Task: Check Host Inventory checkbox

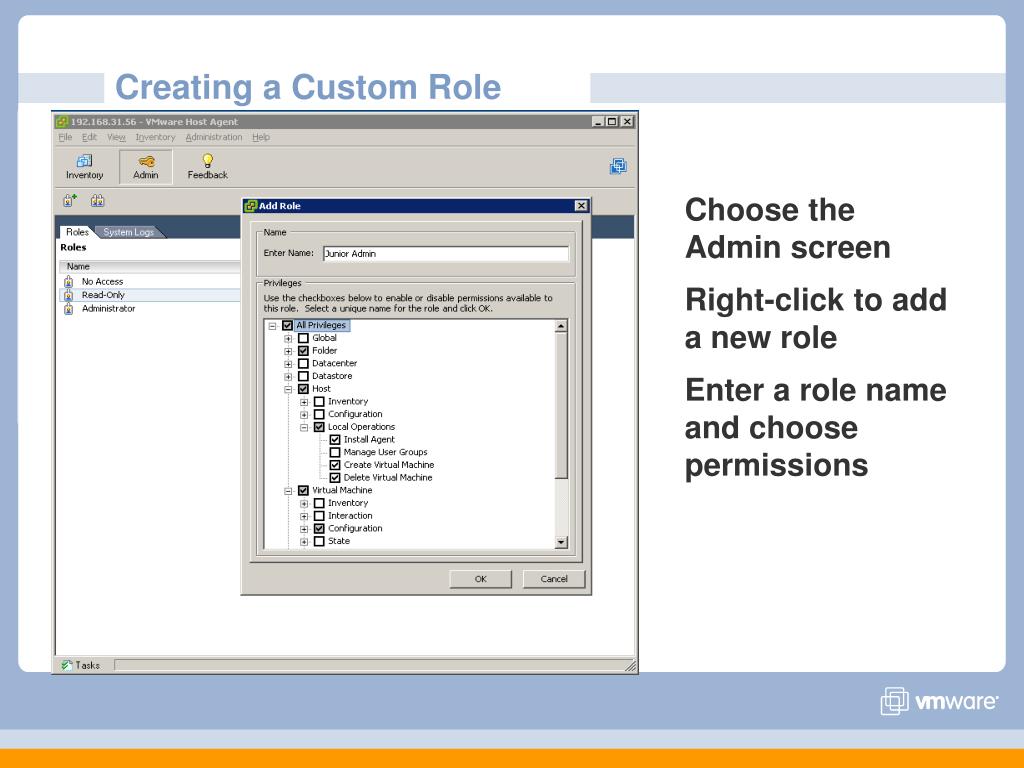Action: pyautogui.click(x=319, y=402)
